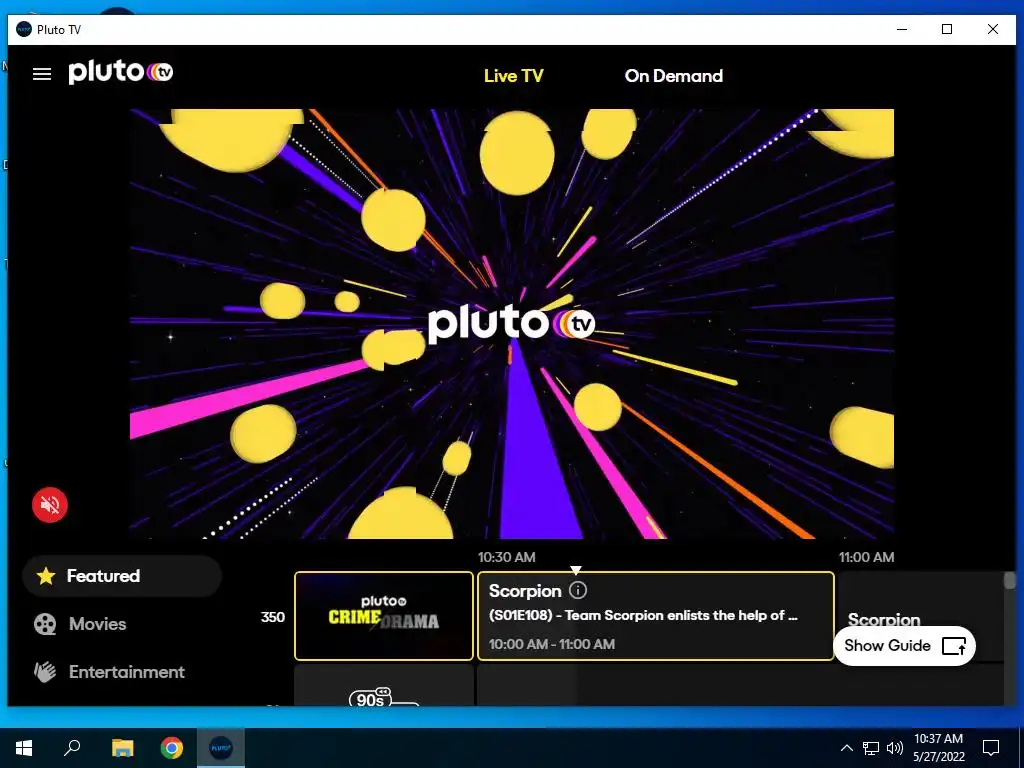1024x768 pixels.
Task: Click the Show Guide button
Action: [x=904, y=646]
